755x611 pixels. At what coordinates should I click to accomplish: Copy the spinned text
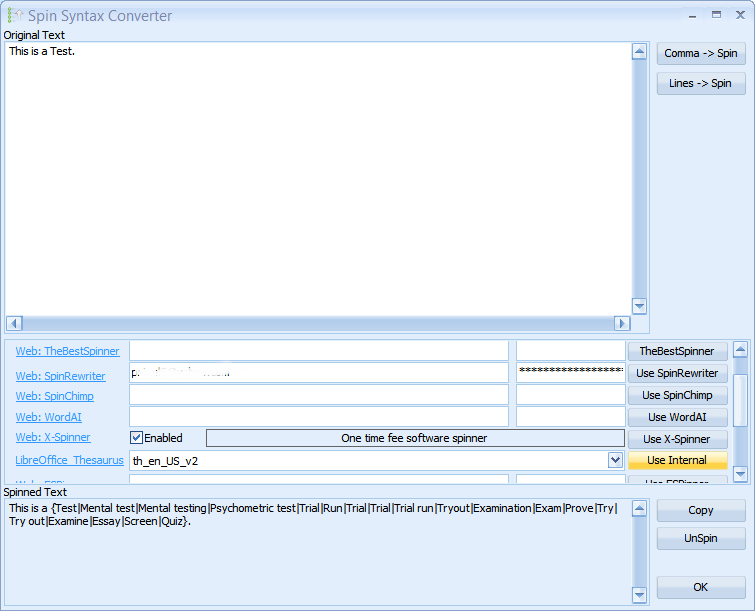(701, 510)
